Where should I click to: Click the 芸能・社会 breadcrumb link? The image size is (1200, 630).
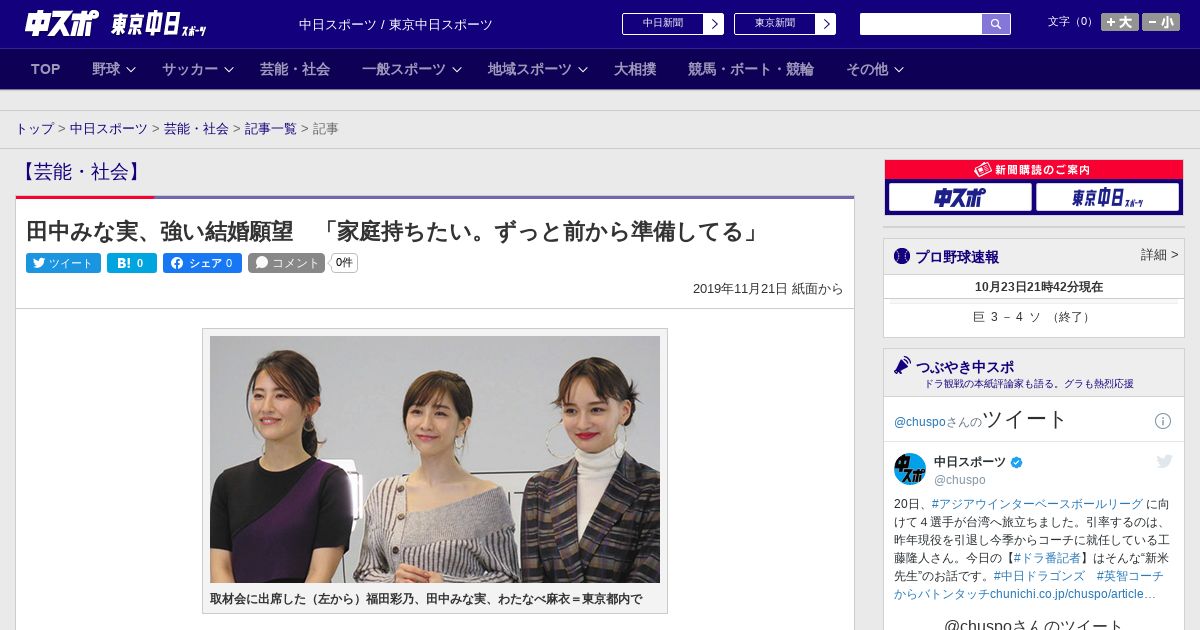pyautogui.click(x=196, y=129)
